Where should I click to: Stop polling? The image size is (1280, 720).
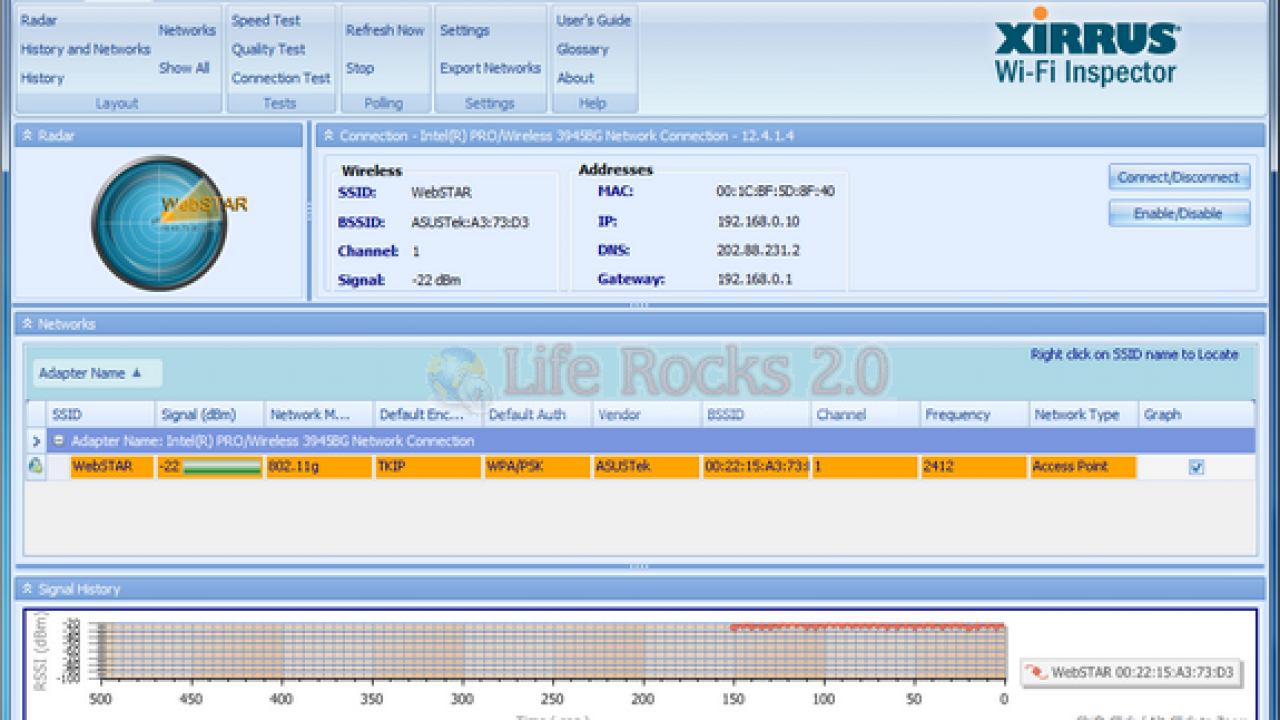tap(360, 68)
